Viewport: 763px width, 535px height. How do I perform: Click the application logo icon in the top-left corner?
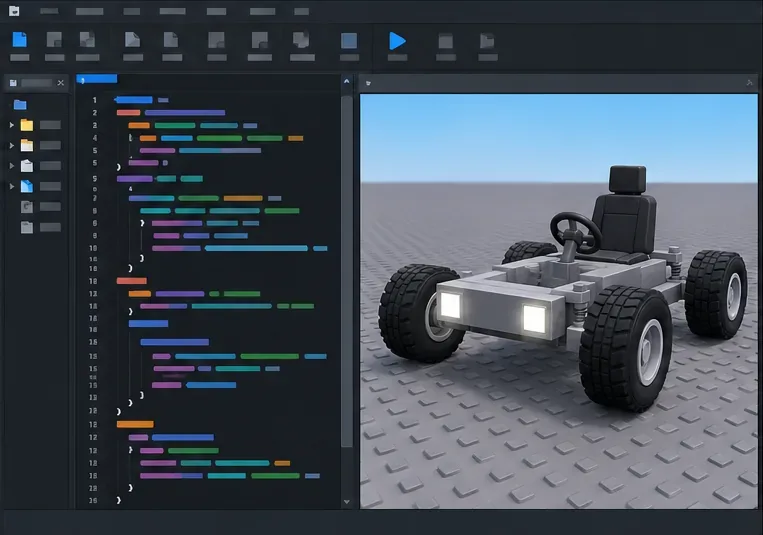(14, 11)
